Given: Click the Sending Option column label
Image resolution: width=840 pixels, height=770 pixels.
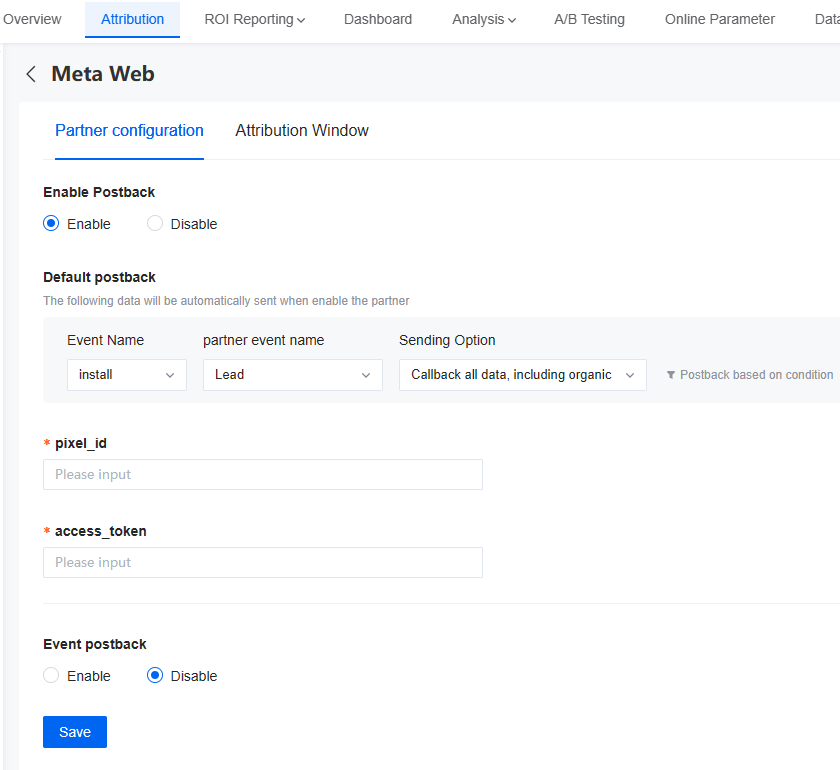Looking at the screenshot, I should pos(447,340).
